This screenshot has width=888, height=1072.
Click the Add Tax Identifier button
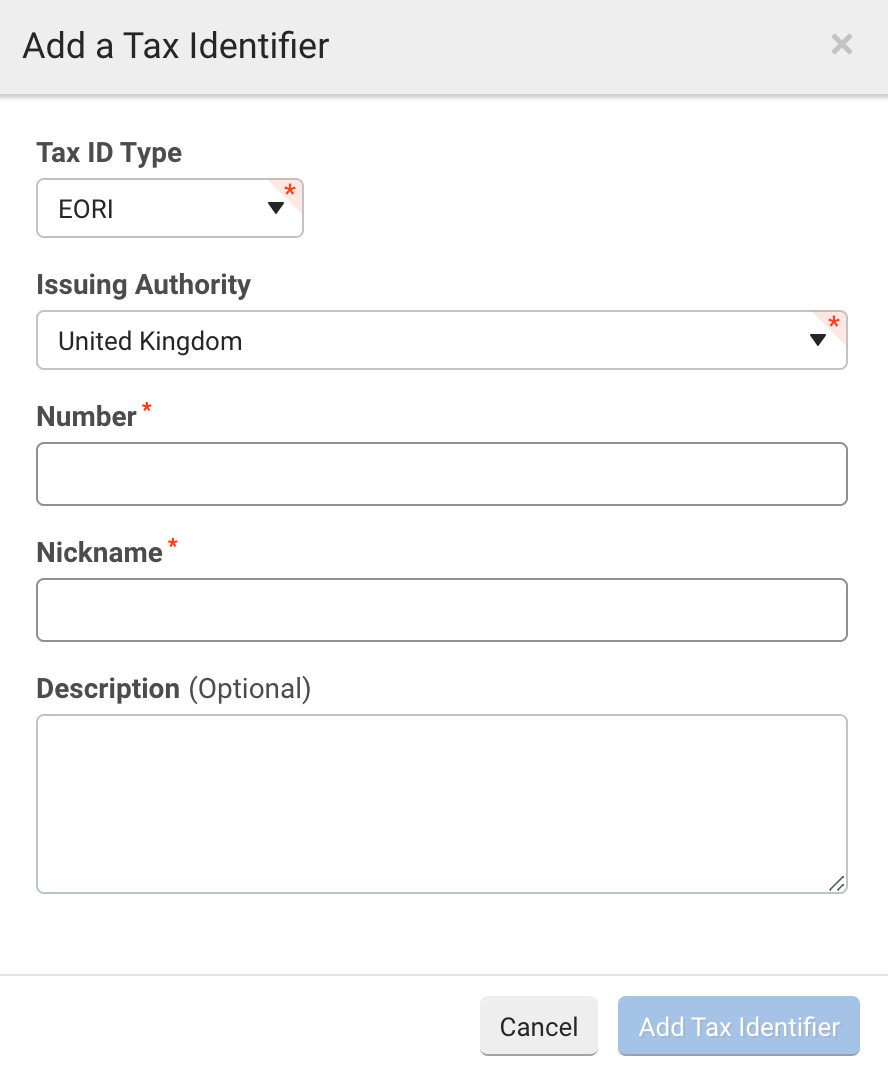pos(739,1026)
